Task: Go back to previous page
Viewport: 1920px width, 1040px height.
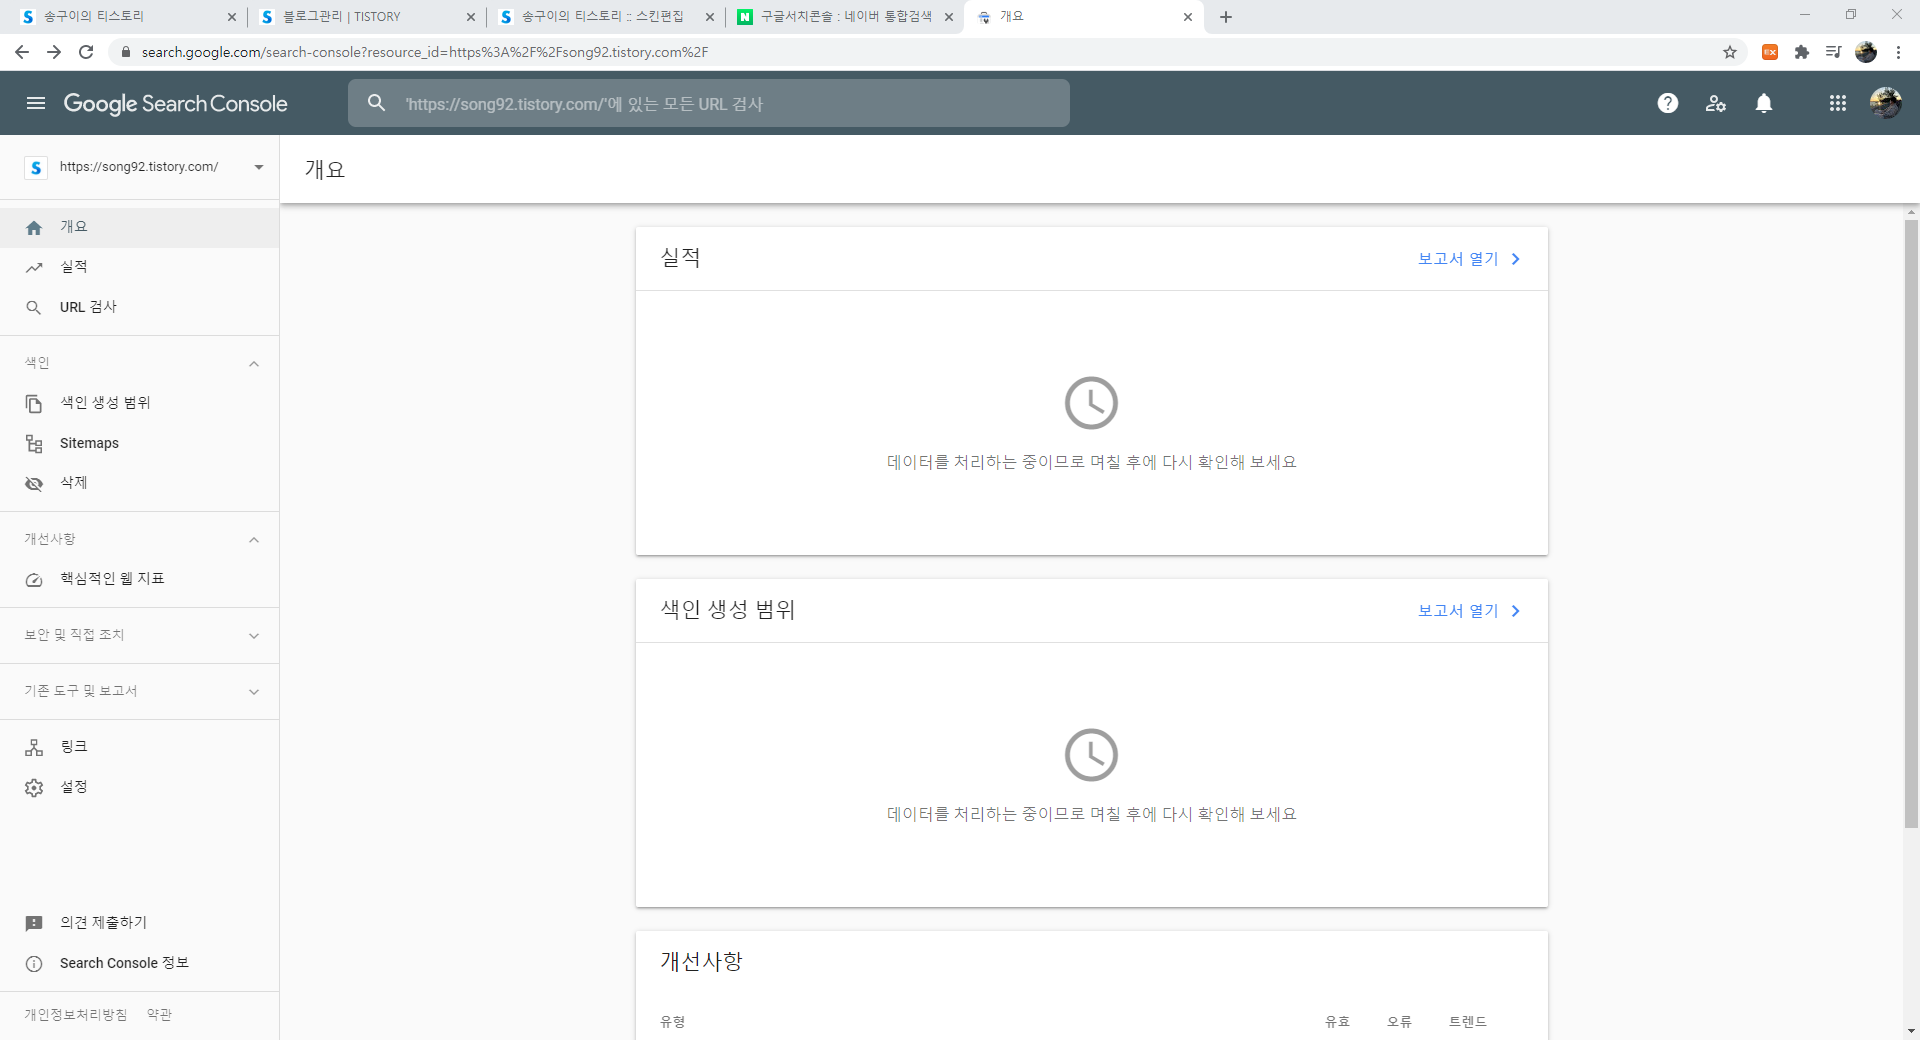Action: [22, 52]
